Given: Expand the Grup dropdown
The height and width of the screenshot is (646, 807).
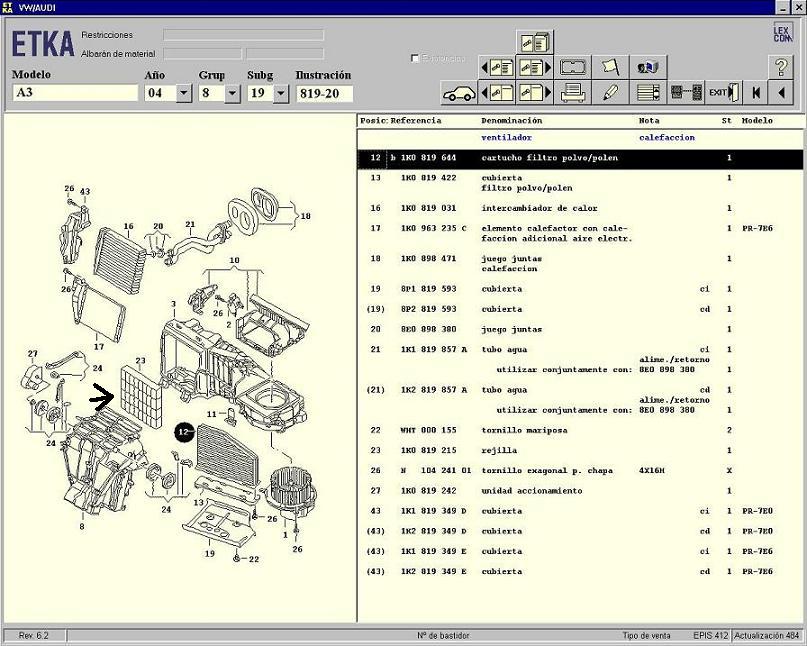Looking at the screenshot, I should coord(232,93).
